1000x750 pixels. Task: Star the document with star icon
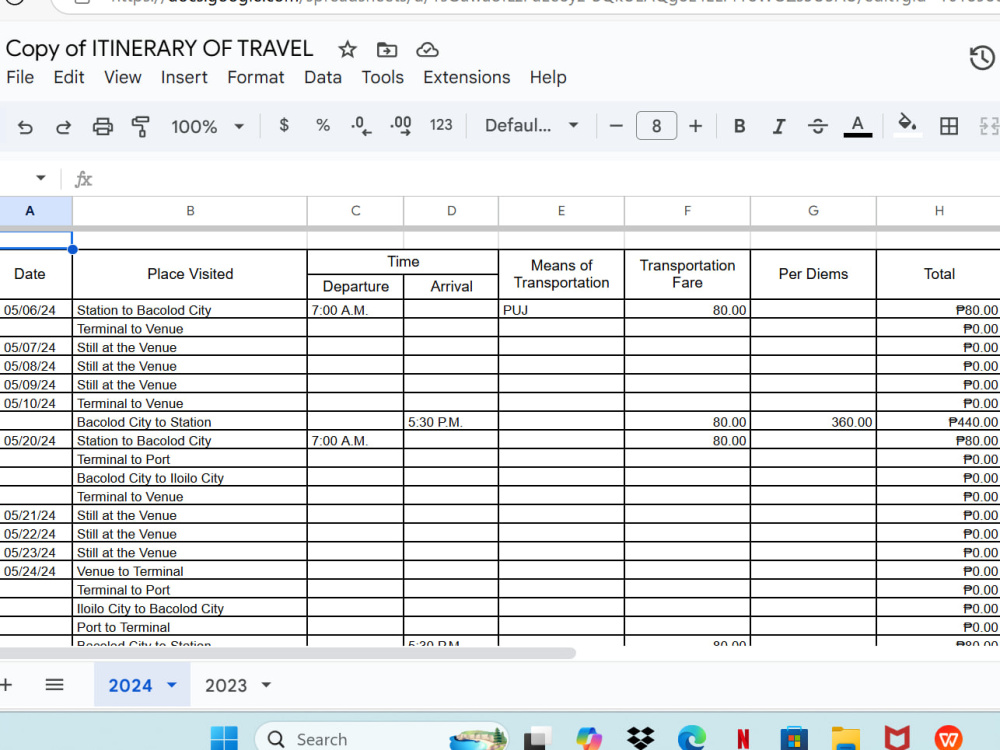[347, 49]
